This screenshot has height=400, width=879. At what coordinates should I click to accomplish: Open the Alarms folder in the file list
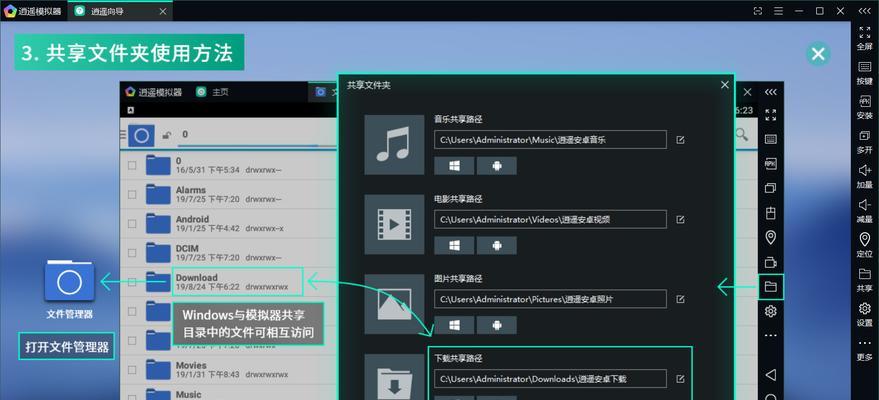tap(229, 194)
